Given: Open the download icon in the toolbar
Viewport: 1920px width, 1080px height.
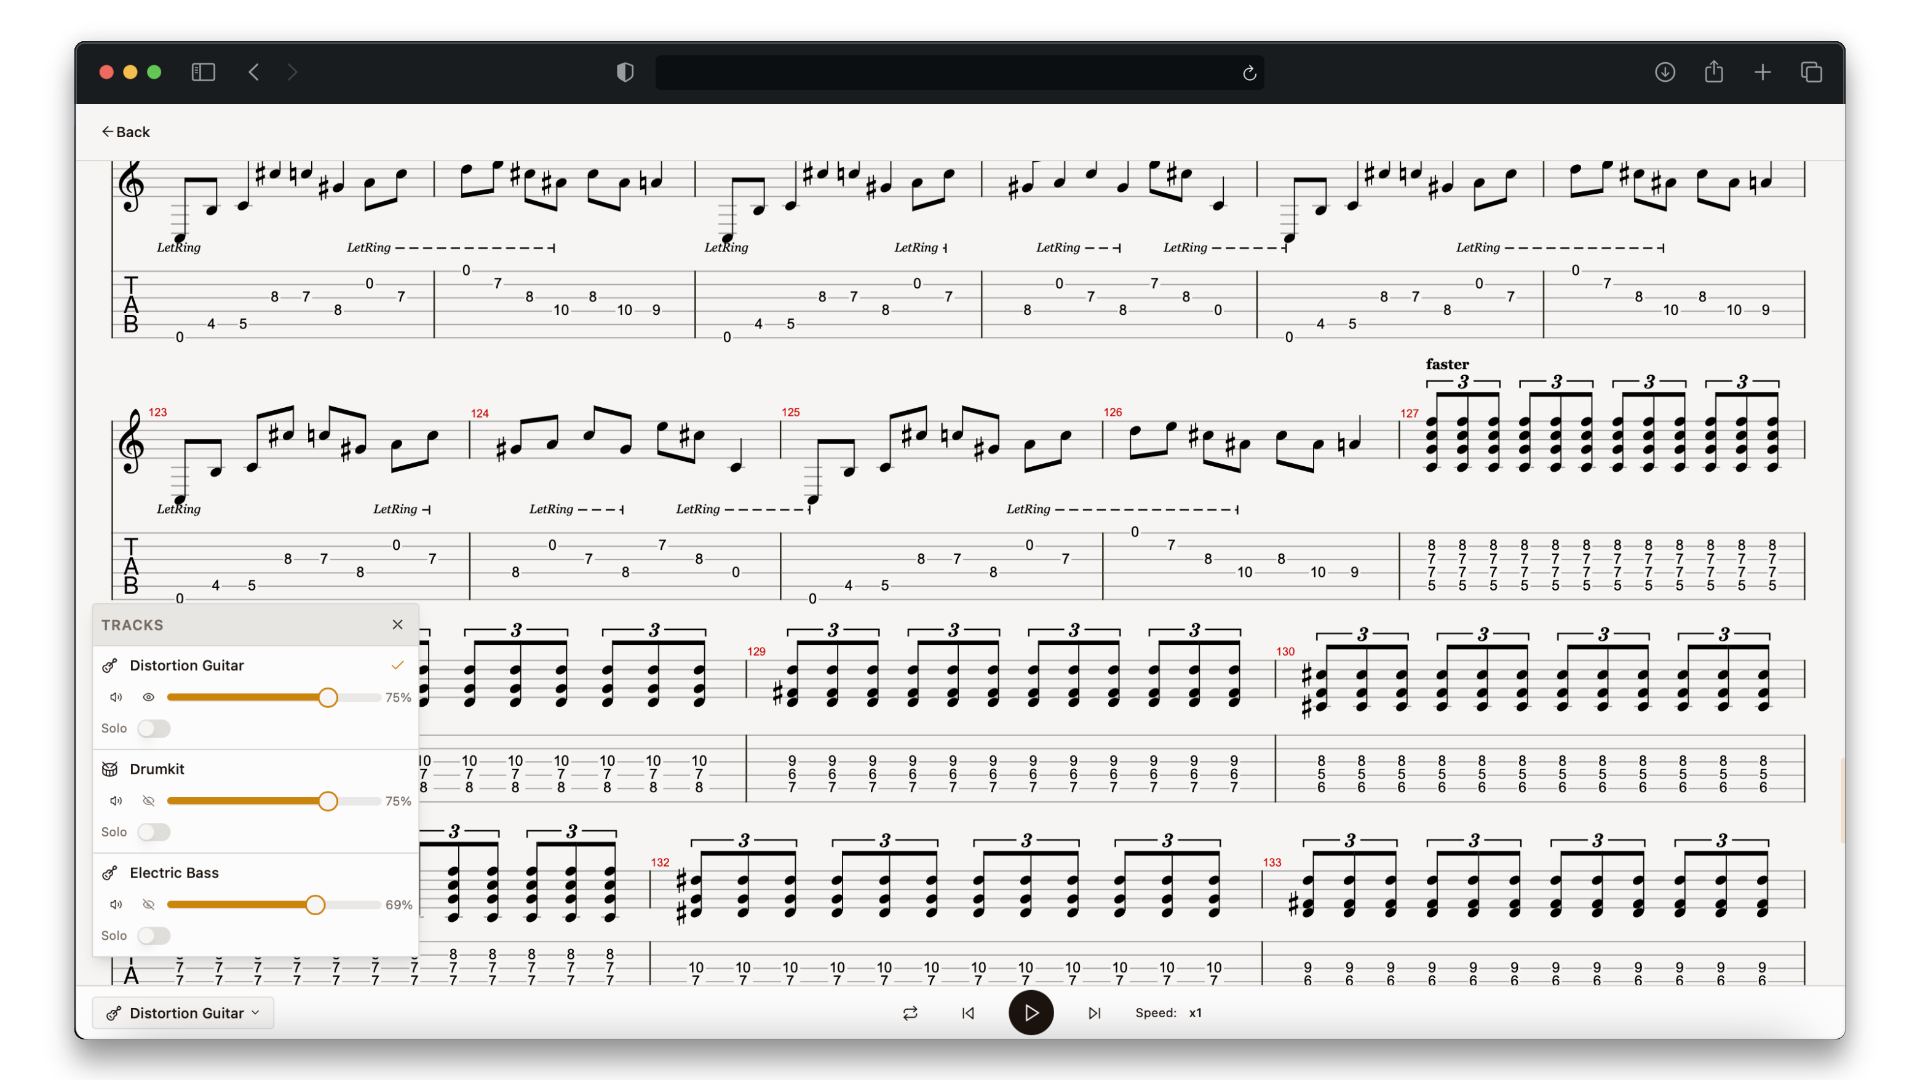Looking at the screenshot, I should [1665, 72].
